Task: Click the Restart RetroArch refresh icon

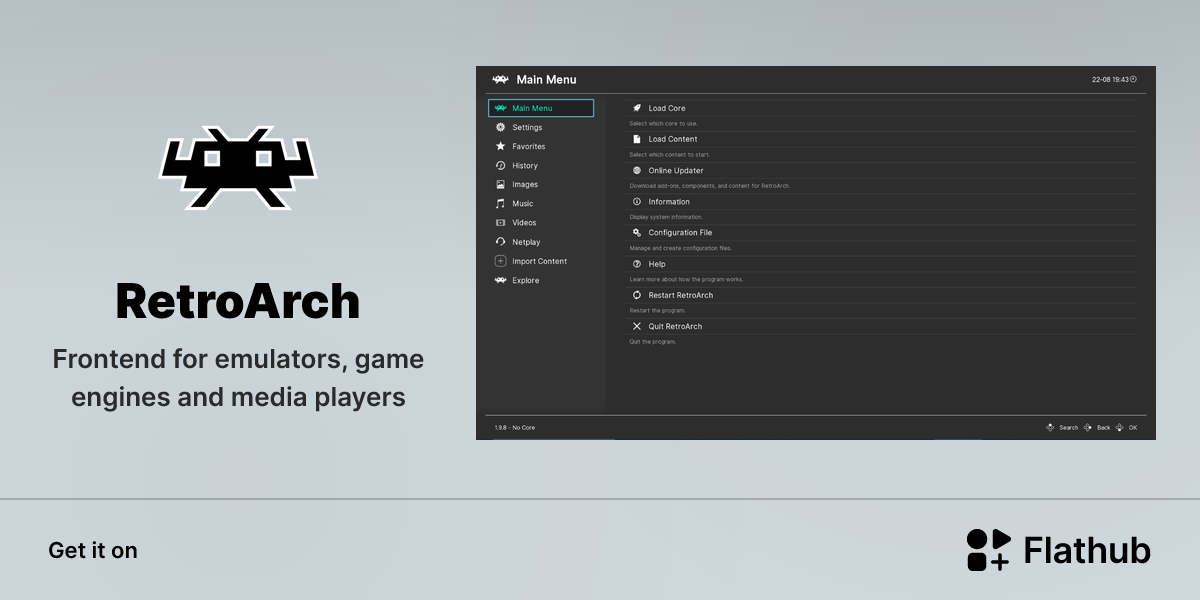Action: pyautogui.click(x=637, y=295)
